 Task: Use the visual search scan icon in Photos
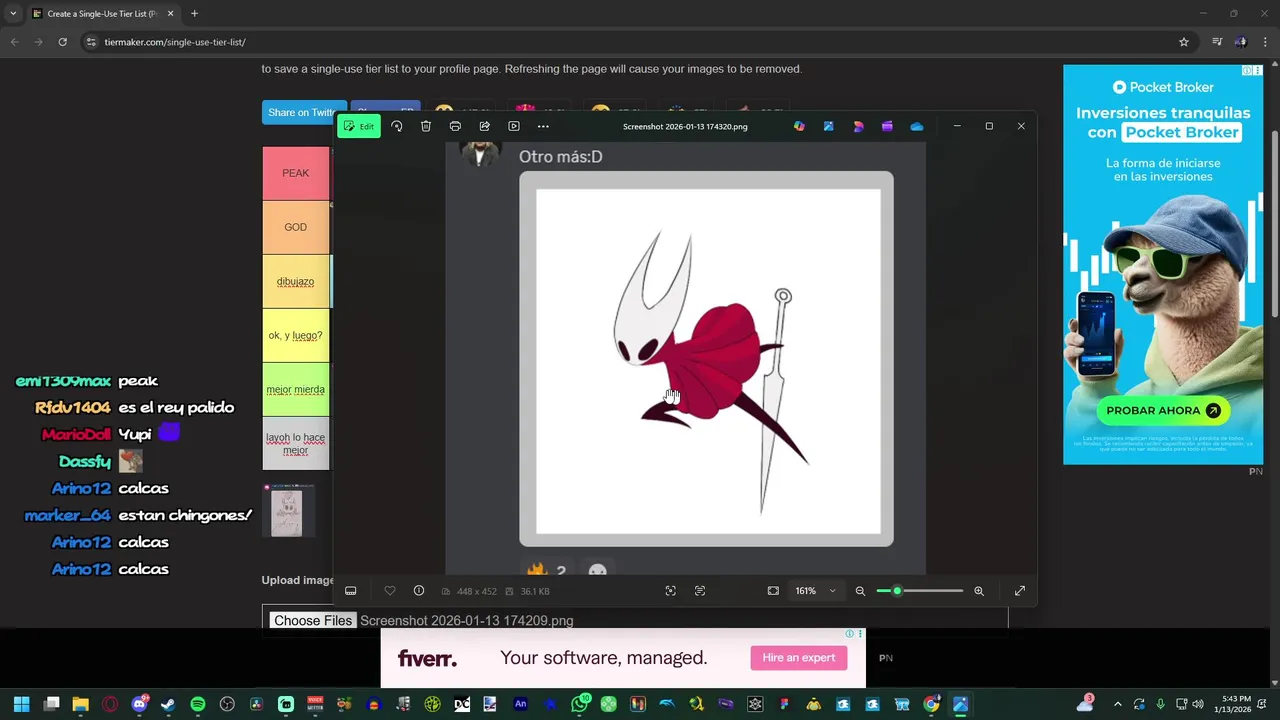[671, 591]
